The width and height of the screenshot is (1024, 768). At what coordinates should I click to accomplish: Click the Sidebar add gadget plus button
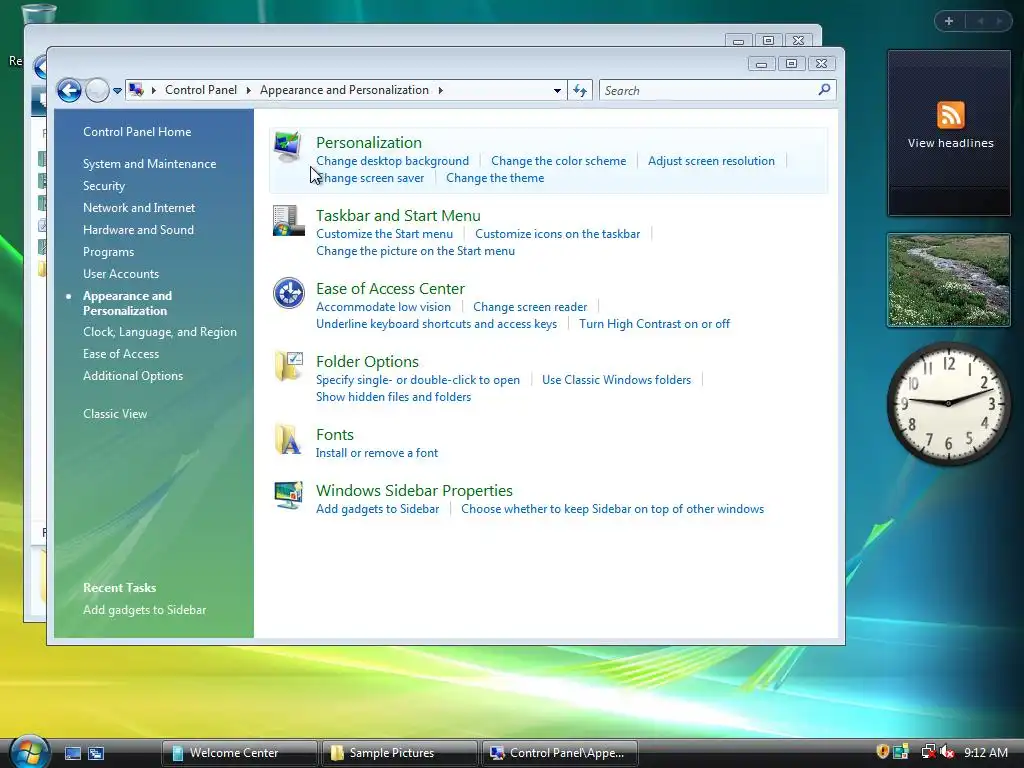949,21
